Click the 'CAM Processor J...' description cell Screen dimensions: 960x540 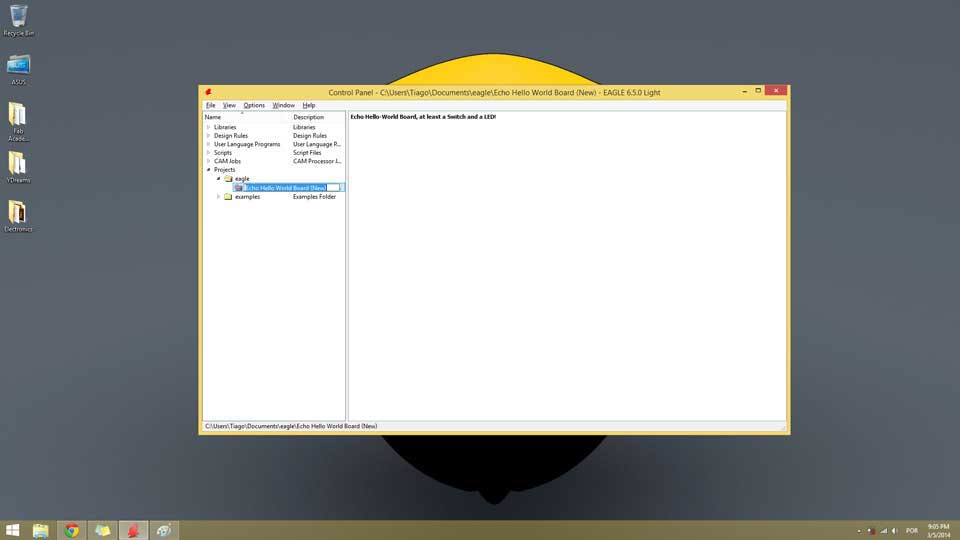click(317, 161)
